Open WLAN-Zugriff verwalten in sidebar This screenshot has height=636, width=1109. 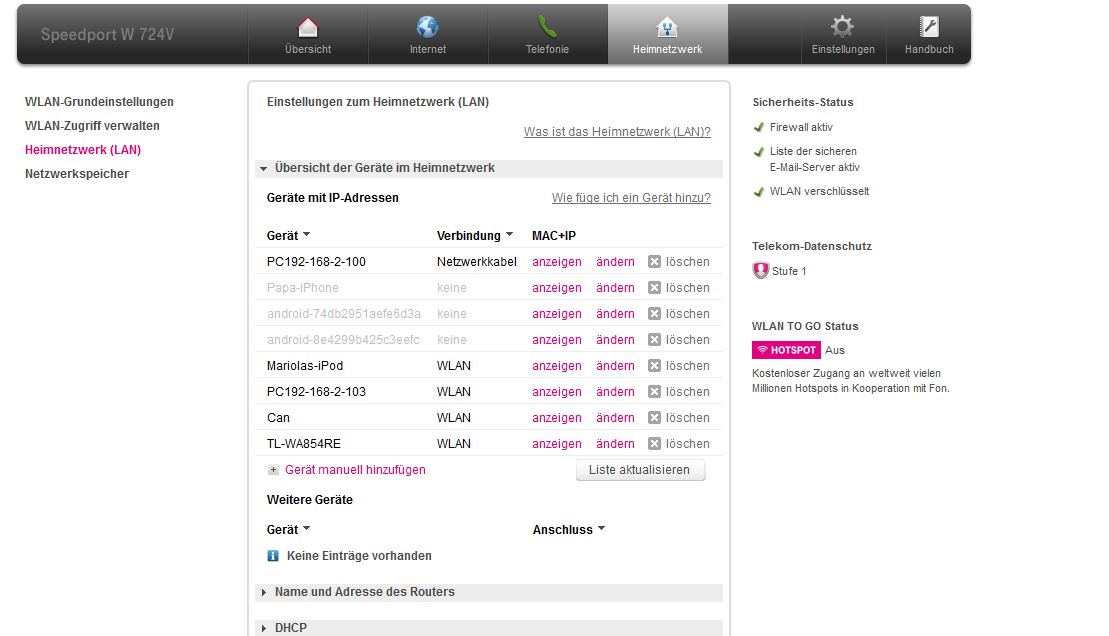pyautogui.click(x=92, y=126)
